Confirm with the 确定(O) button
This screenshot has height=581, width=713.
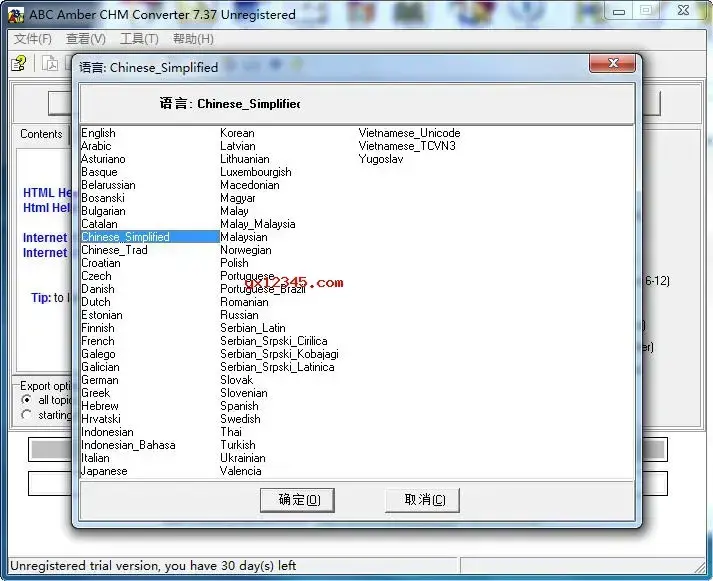(x=297, y=500)
